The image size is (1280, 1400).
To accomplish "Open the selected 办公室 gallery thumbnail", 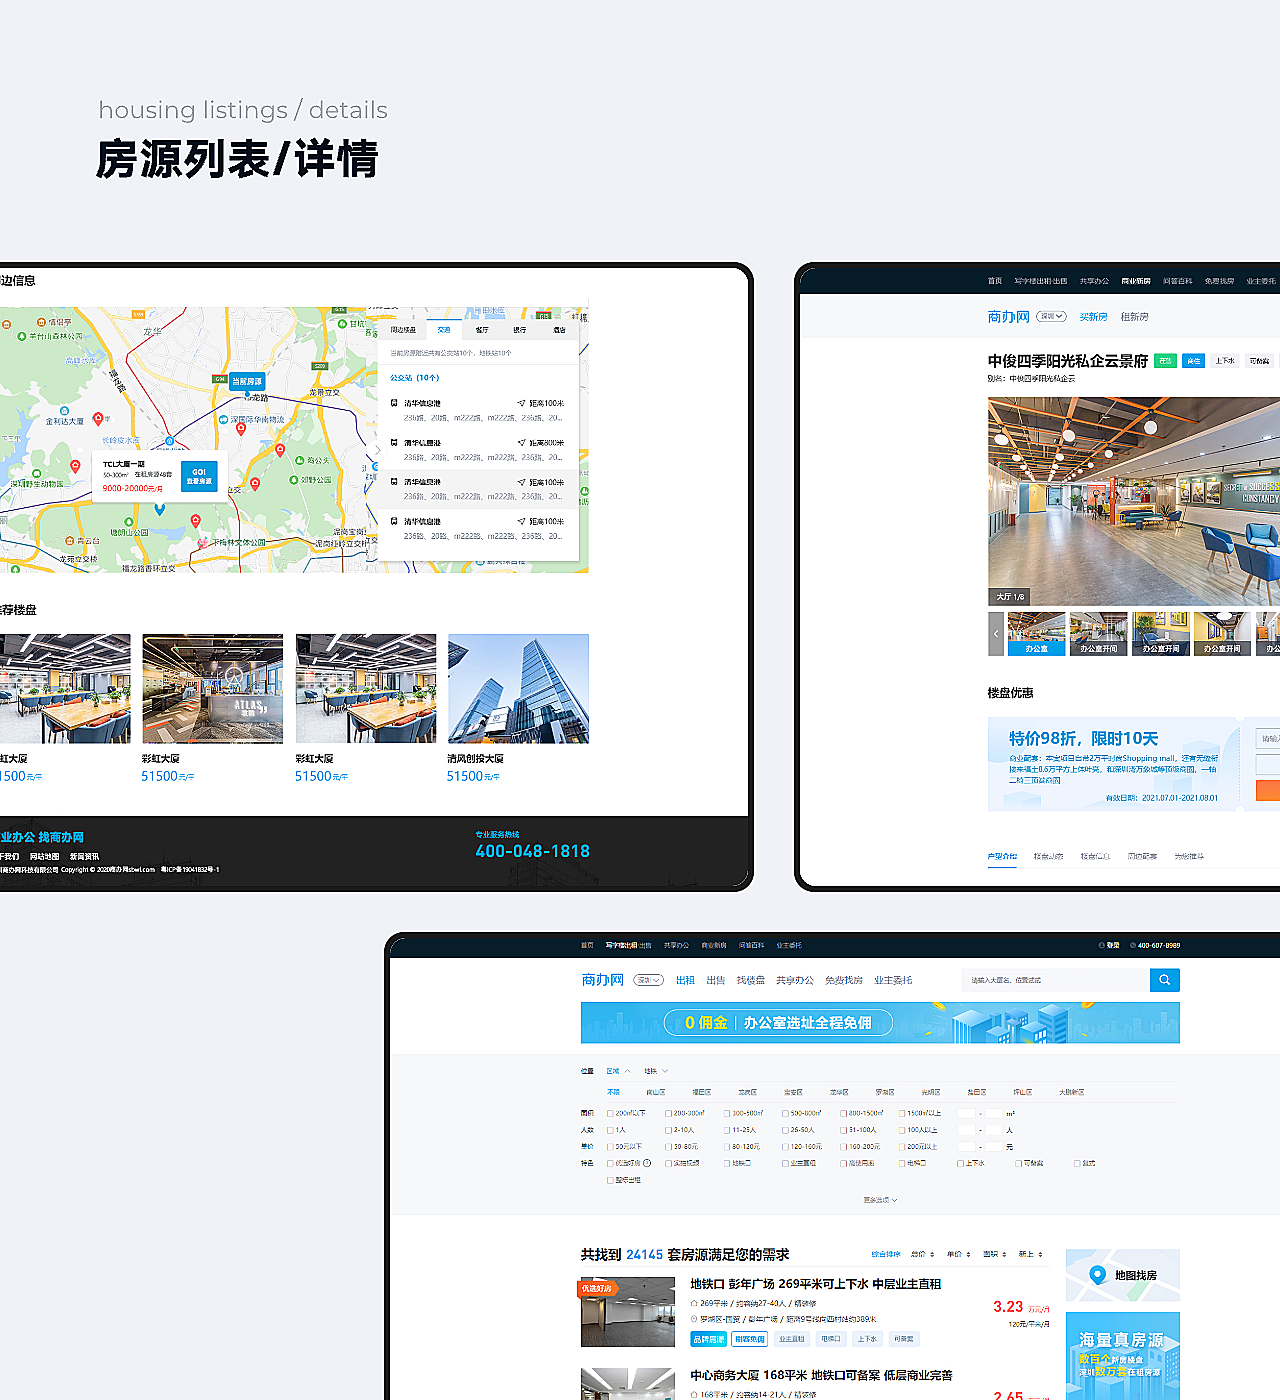I will point(1036,634).
